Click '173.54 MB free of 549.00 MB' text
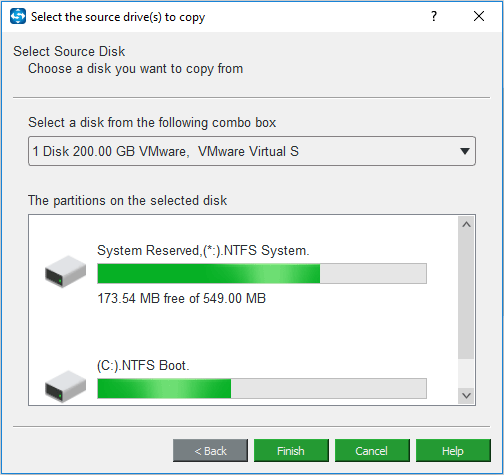This screenshot has height=475, width=504. 181,298
